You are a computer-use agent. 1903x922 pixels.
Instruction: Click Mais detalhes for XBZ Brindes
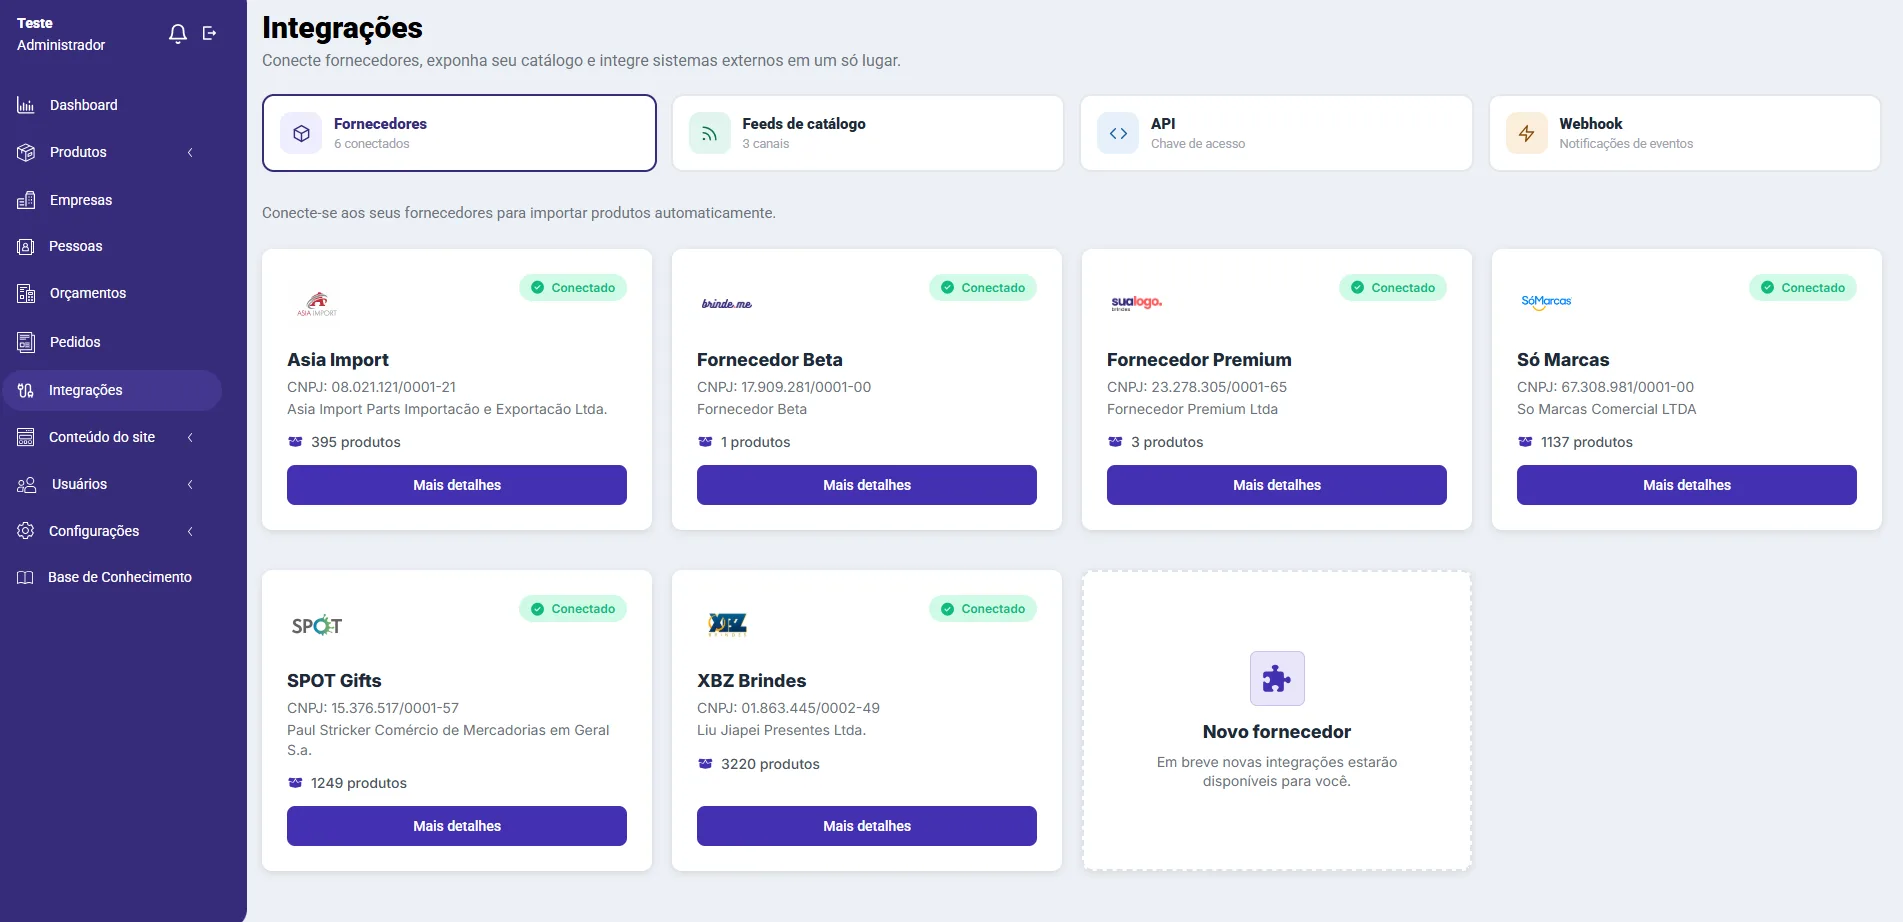(867, 826)
